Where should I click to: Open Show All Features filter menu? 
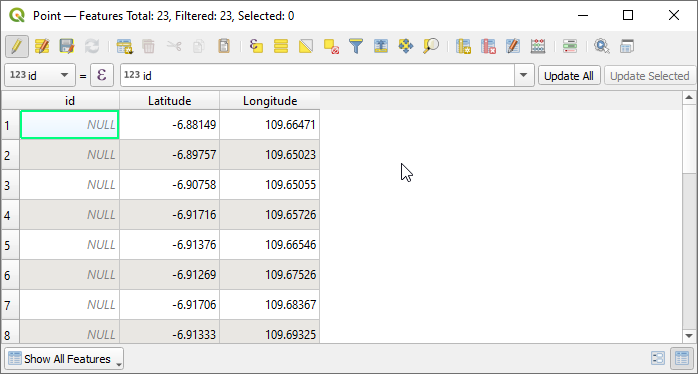64,359
